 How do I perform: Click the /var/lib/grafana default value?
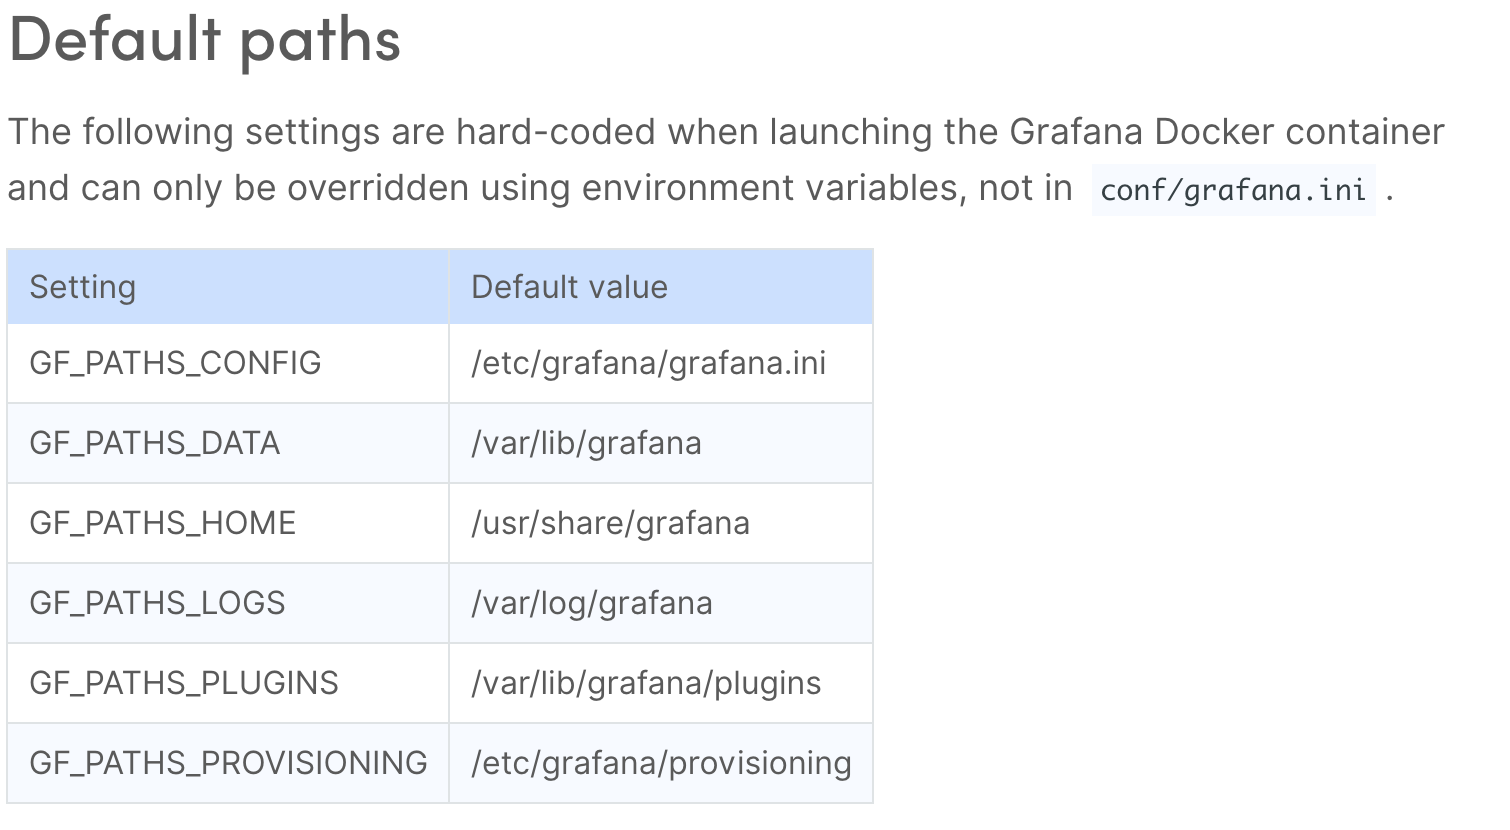pyautogui.click(x=586, y=443)
